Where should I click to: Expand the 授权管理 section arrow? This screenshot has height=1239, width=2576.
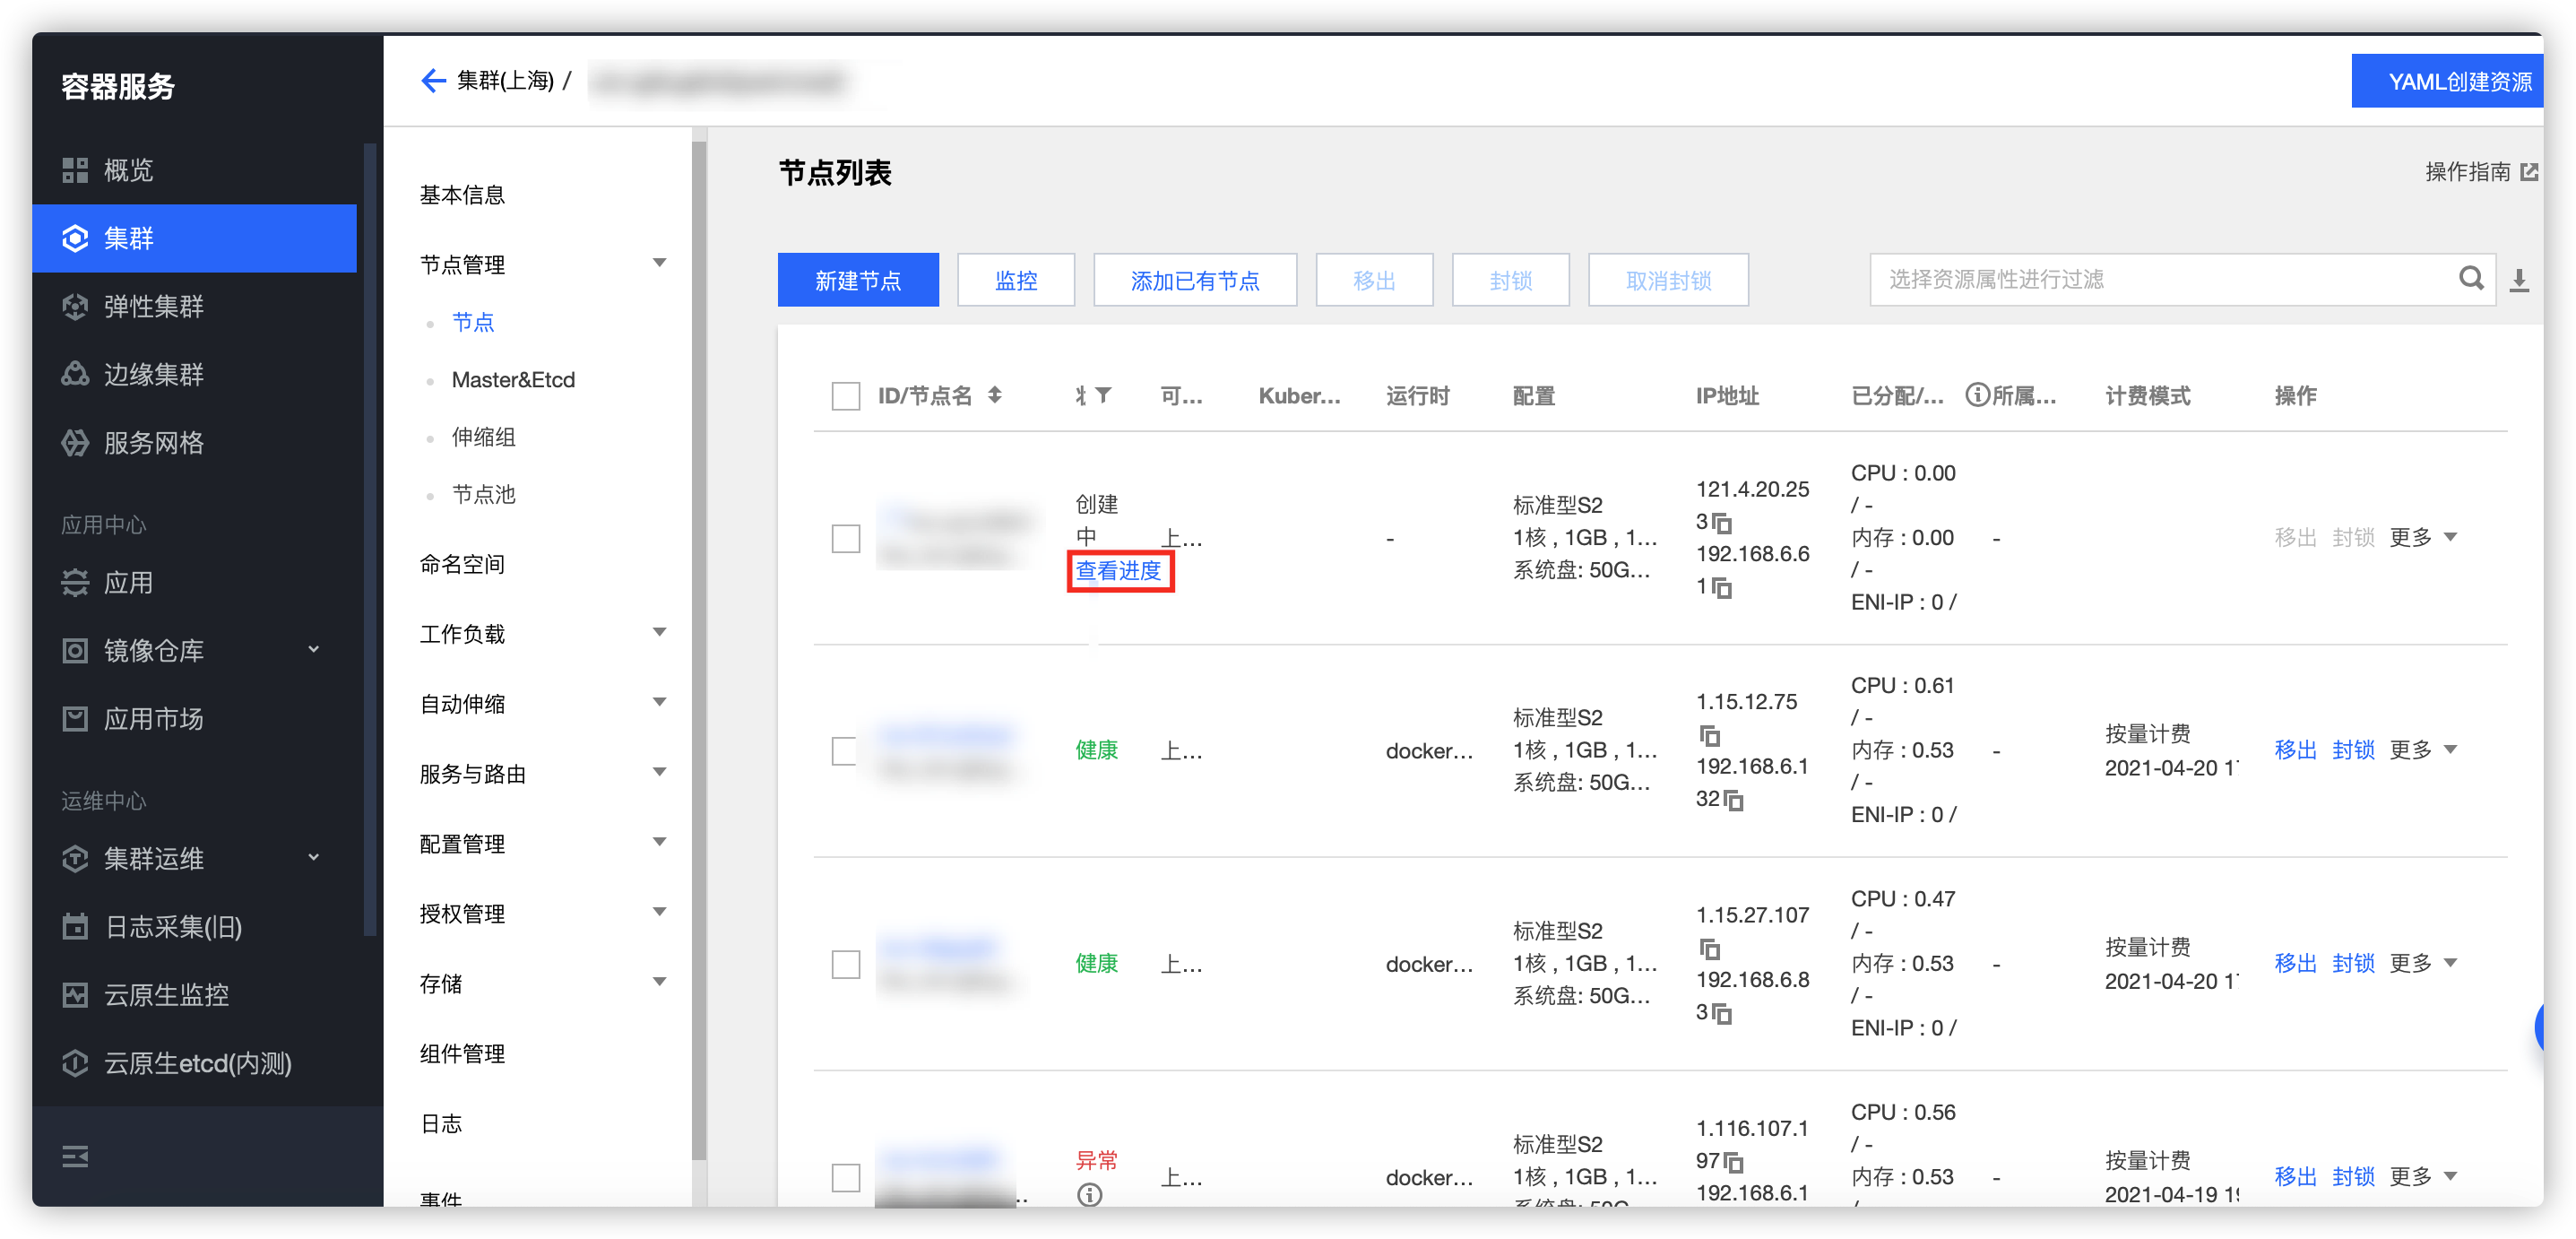click(659, 912)
